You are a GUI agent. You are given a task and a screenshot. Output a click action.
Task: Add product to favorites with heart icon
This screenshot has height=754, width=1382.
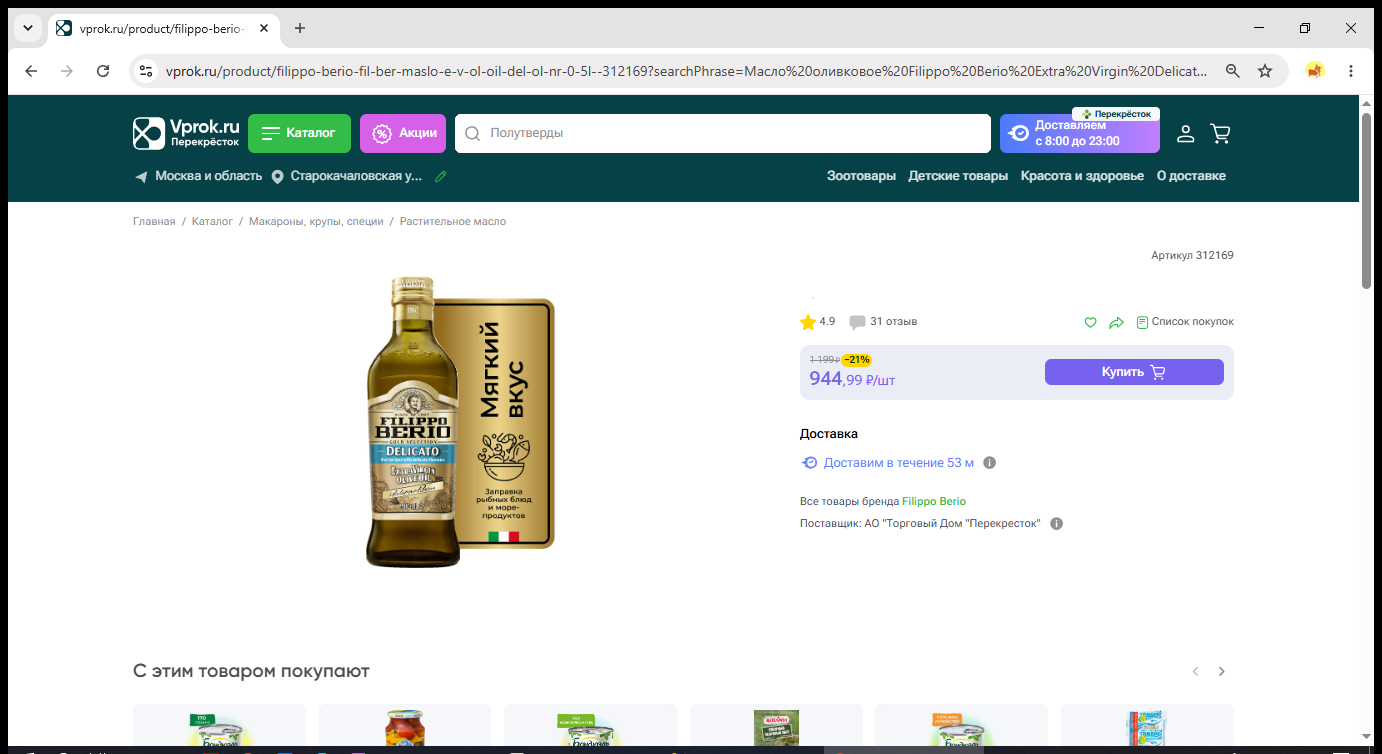[x=1091, y=322]
